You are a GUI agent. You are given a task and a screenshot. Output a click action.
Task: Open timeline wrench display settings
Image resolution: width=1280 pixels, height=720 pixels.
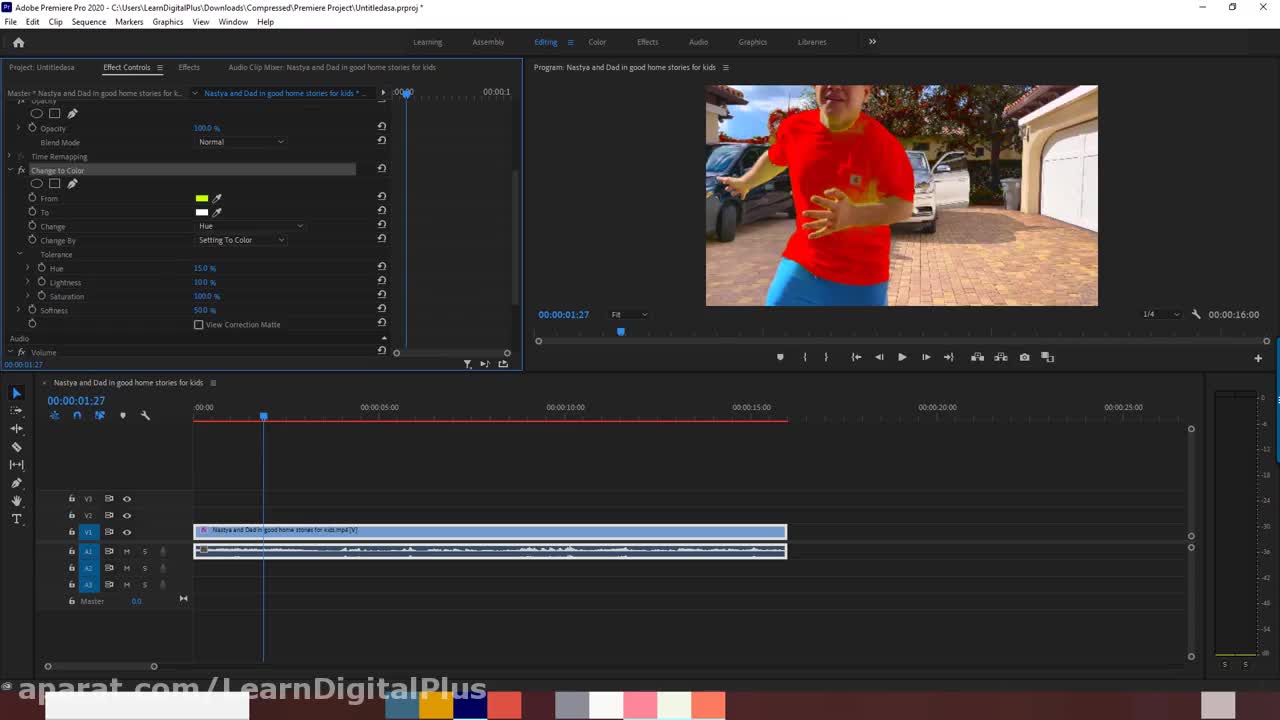tap(145, 416)
